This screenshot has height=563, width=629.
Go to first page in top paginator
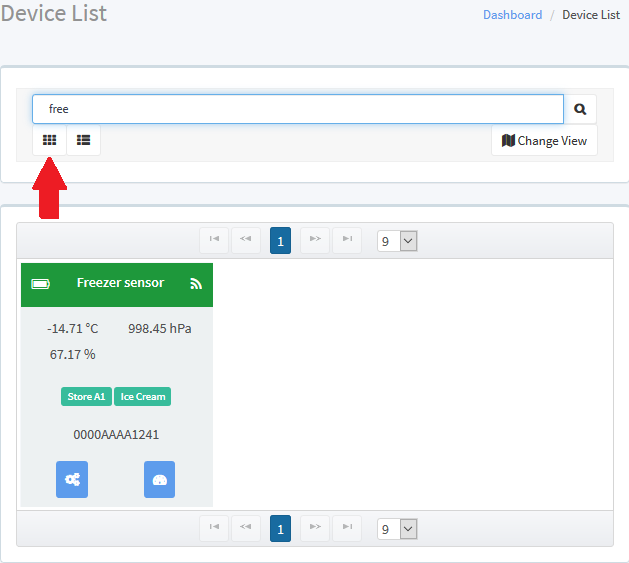[214, 240]
